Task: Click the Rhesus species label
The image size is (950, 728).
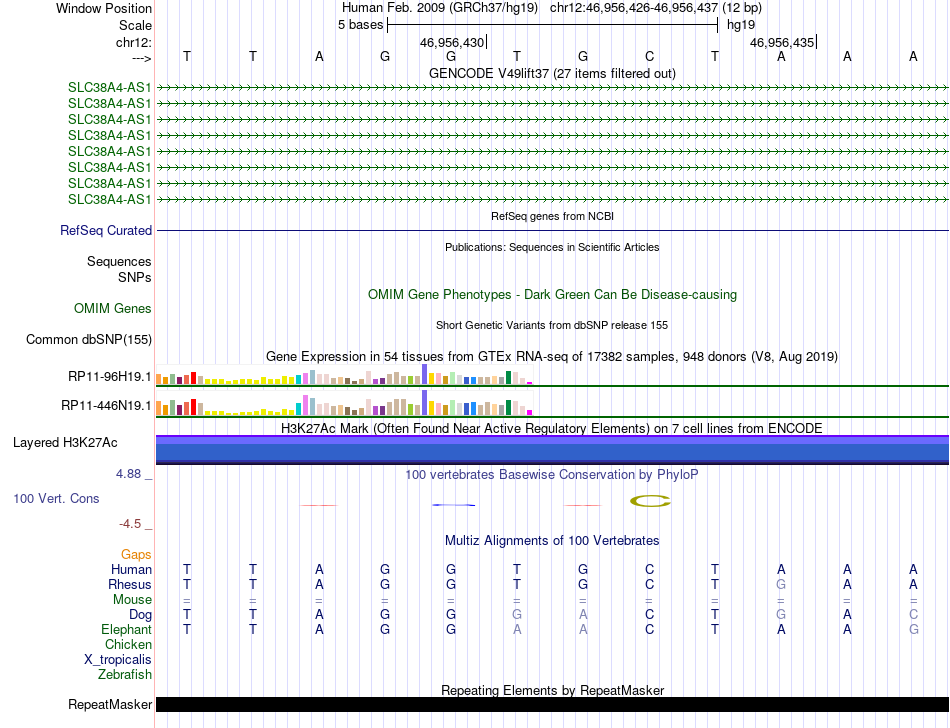Action: tap(130, 585)
